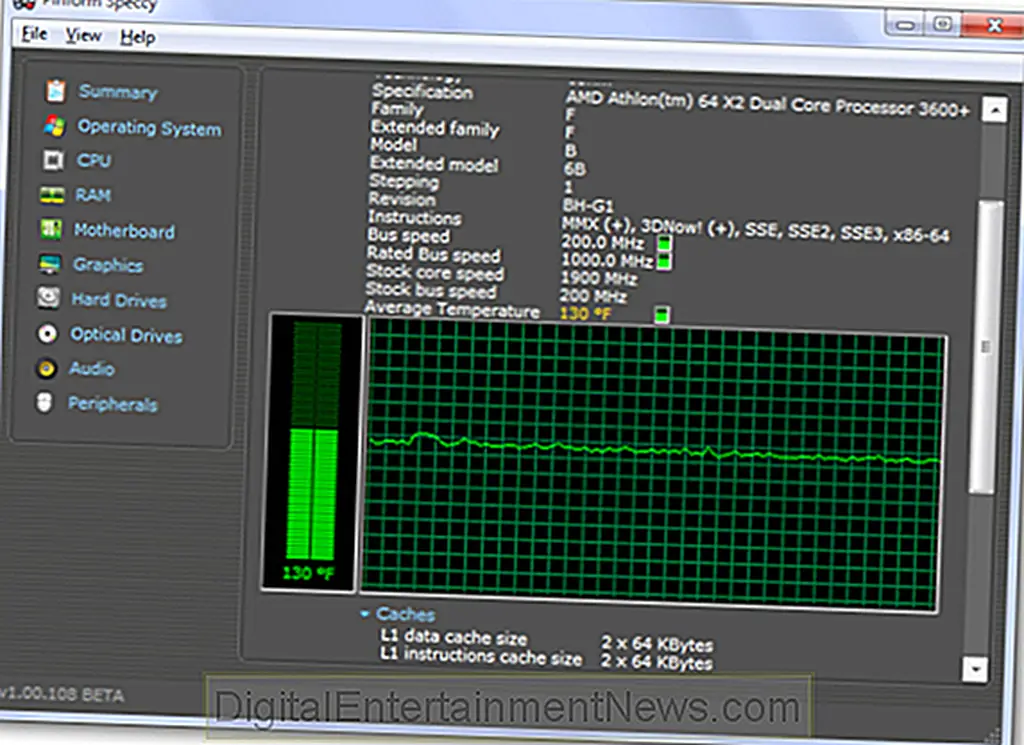Click the Motherboard icon
The width and height of the screenshot is (1024, 745).
pyautogui.click(x=52, y=229)
